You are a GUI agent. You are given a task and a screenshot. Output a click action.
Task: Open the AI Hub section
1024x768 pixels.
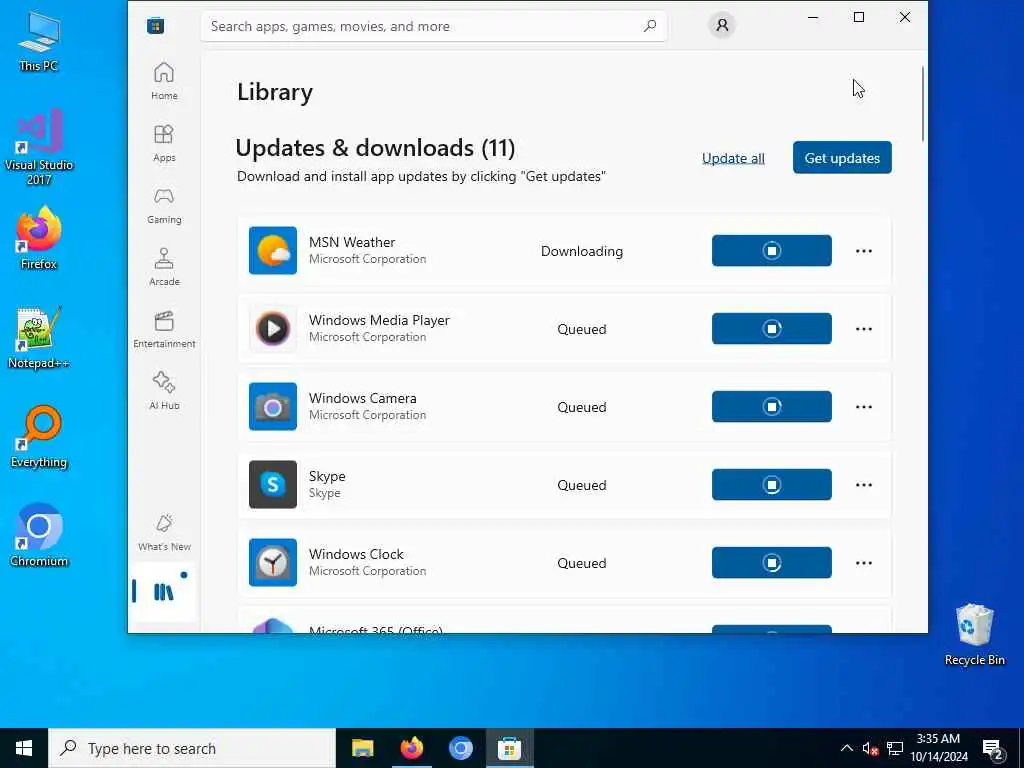pyautogui.click(x=164, y=391)
